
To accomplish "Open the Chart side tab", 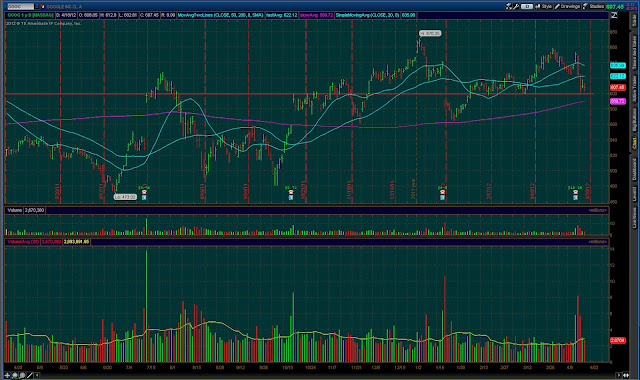I will point(635,143).
